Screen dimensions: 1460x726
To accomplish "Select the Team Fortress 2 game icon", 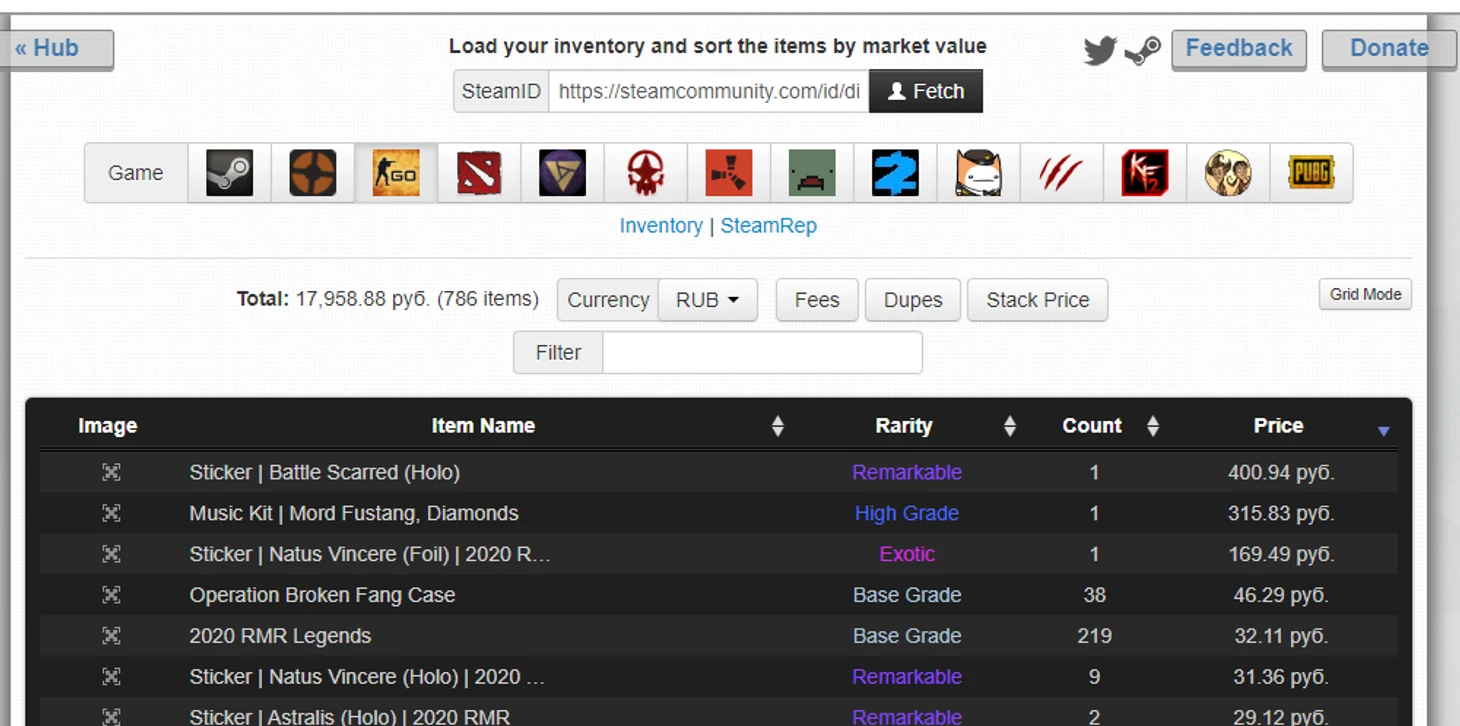I will (313, 173).
